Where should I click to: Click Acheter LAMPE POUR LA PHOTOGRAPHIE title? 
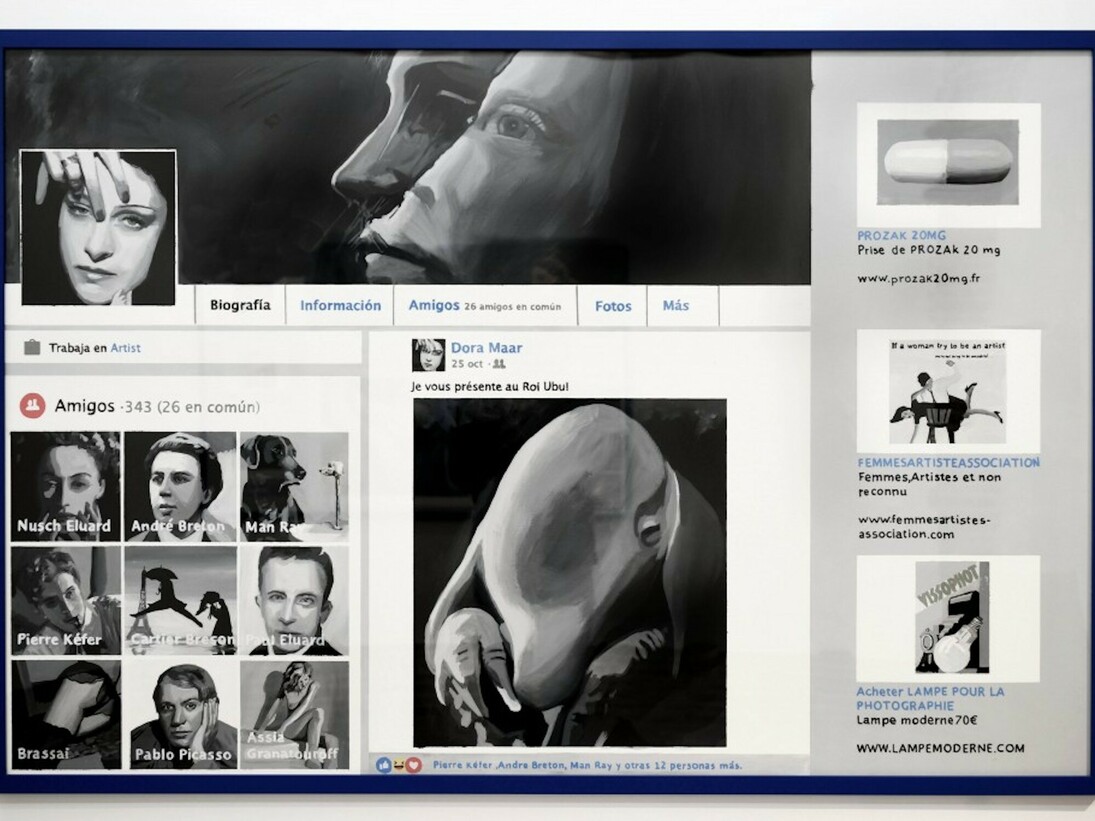point(930,698)
